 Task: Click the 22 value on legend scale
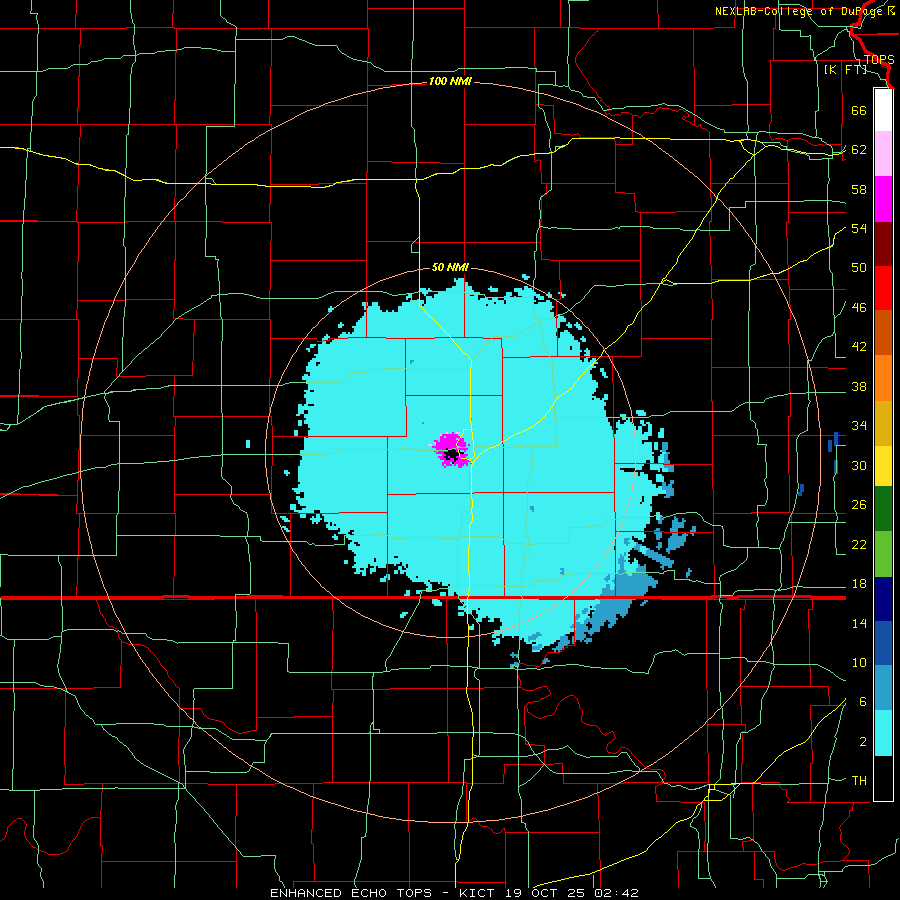(859, 544)
